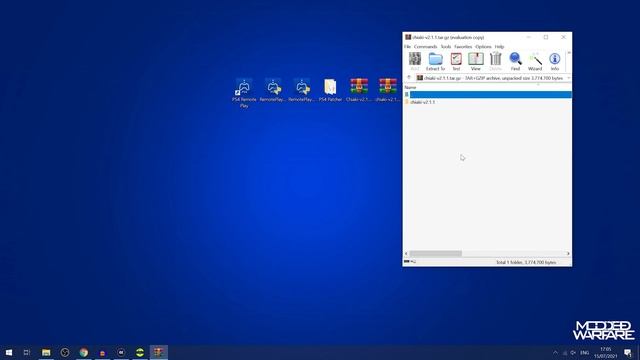Image resolution: width=640 pixels, height=360 pixels.
Task: Open the Favorites menu
Action: pos(463,47)
